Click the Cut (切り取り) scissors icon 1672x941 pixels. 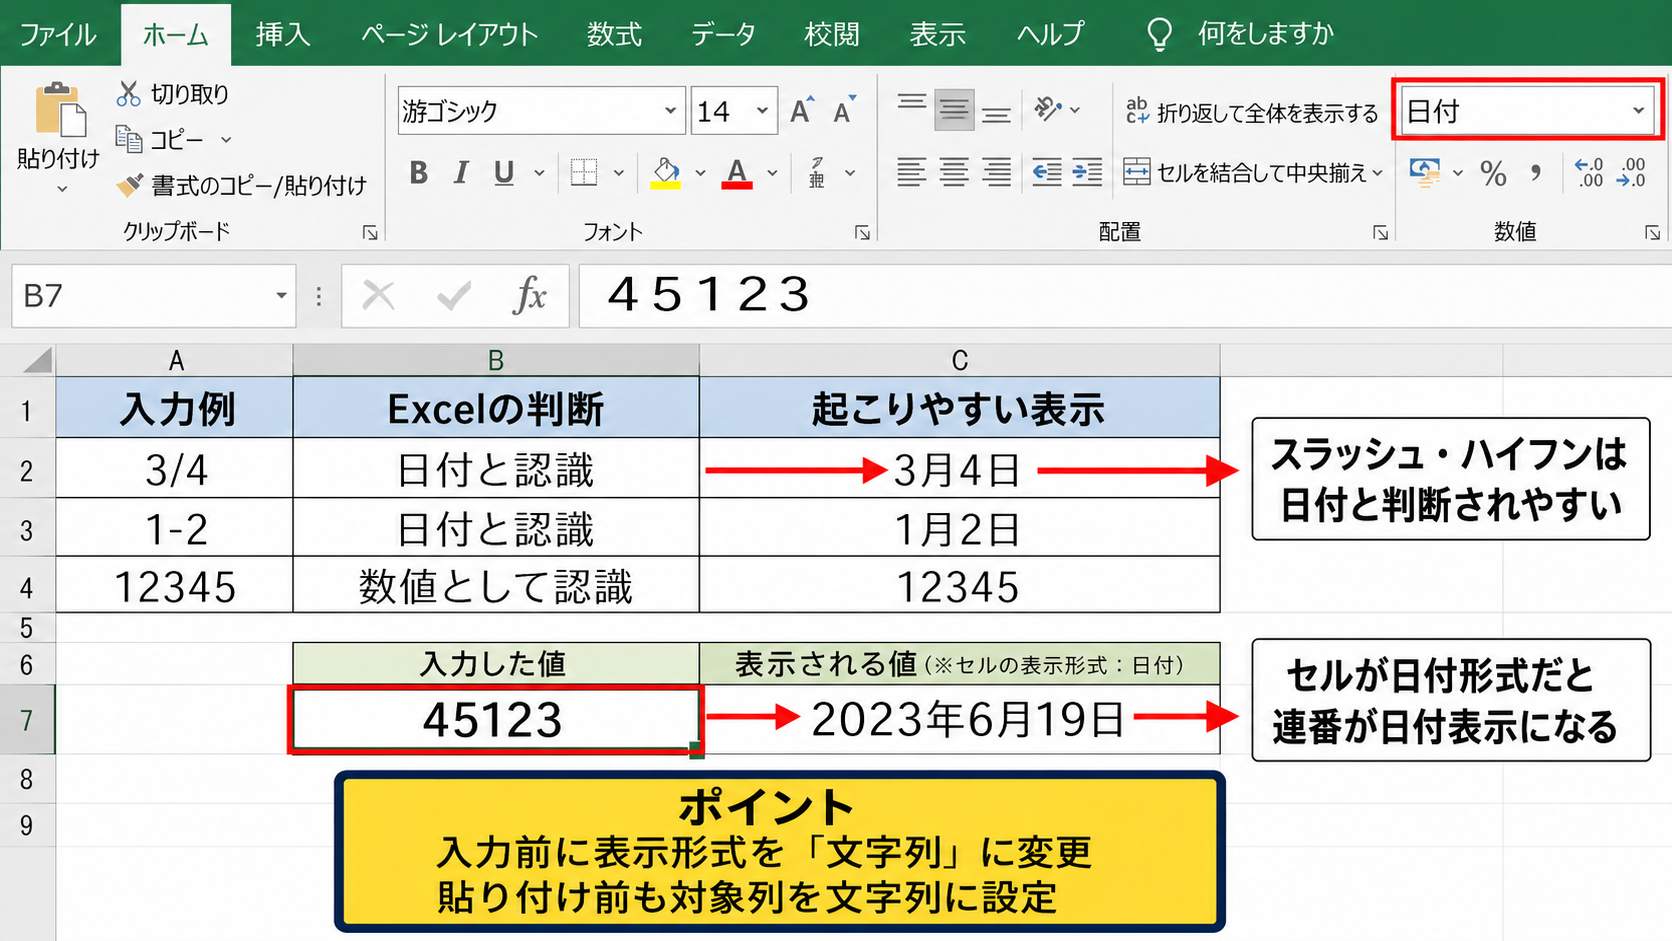coord(128,94)
